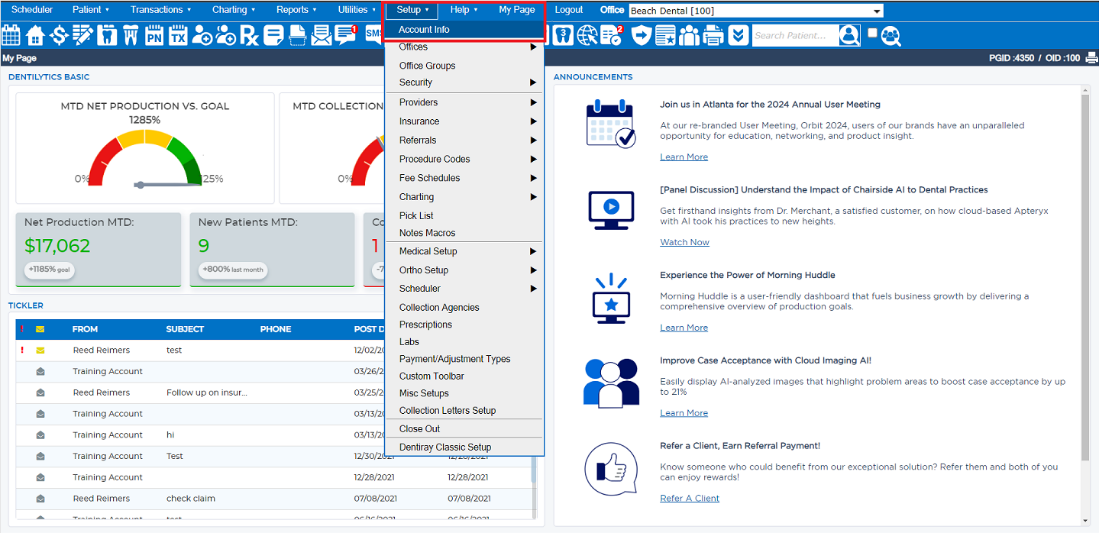Click Learn More under Cloud Imaging AI
The image size is (1099, 533).
(x=683, y=413)
